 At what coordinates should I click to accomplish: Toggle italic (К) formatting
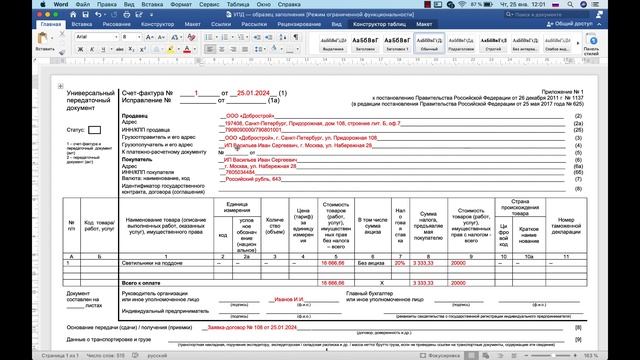coord(92,49)
